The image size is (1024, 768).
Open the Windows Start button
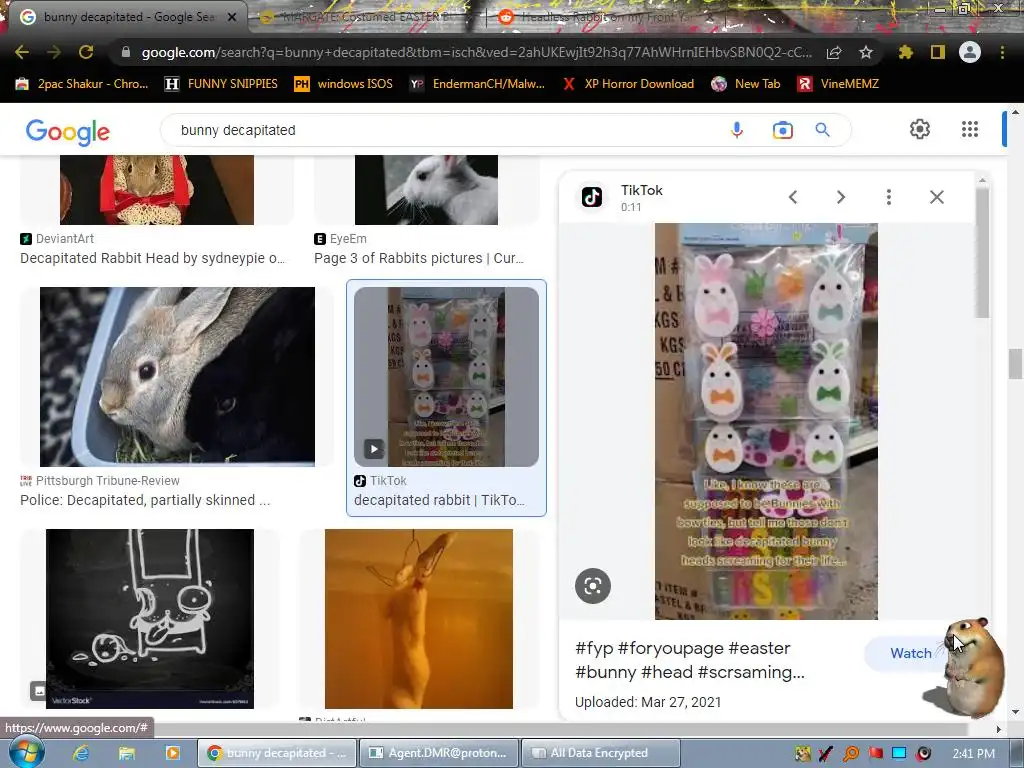coord(26,752)
